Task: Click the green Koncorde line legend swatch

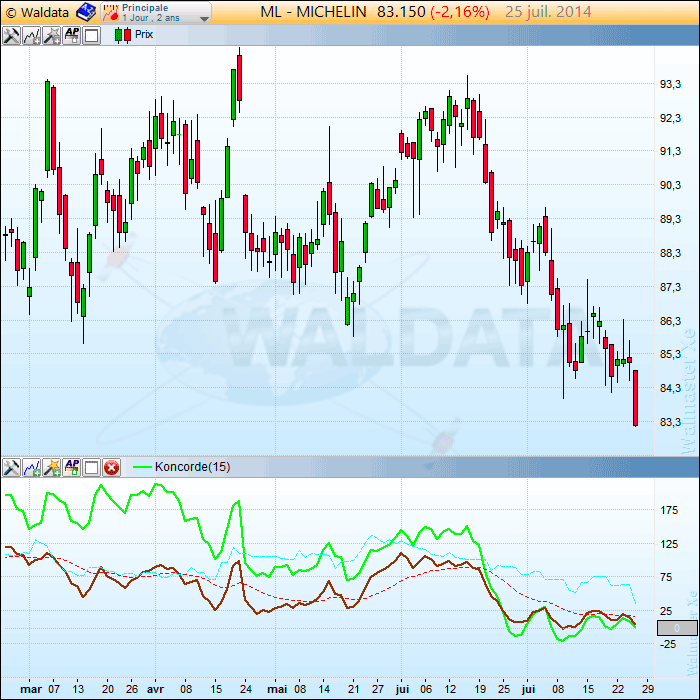Action: point(142,467)
